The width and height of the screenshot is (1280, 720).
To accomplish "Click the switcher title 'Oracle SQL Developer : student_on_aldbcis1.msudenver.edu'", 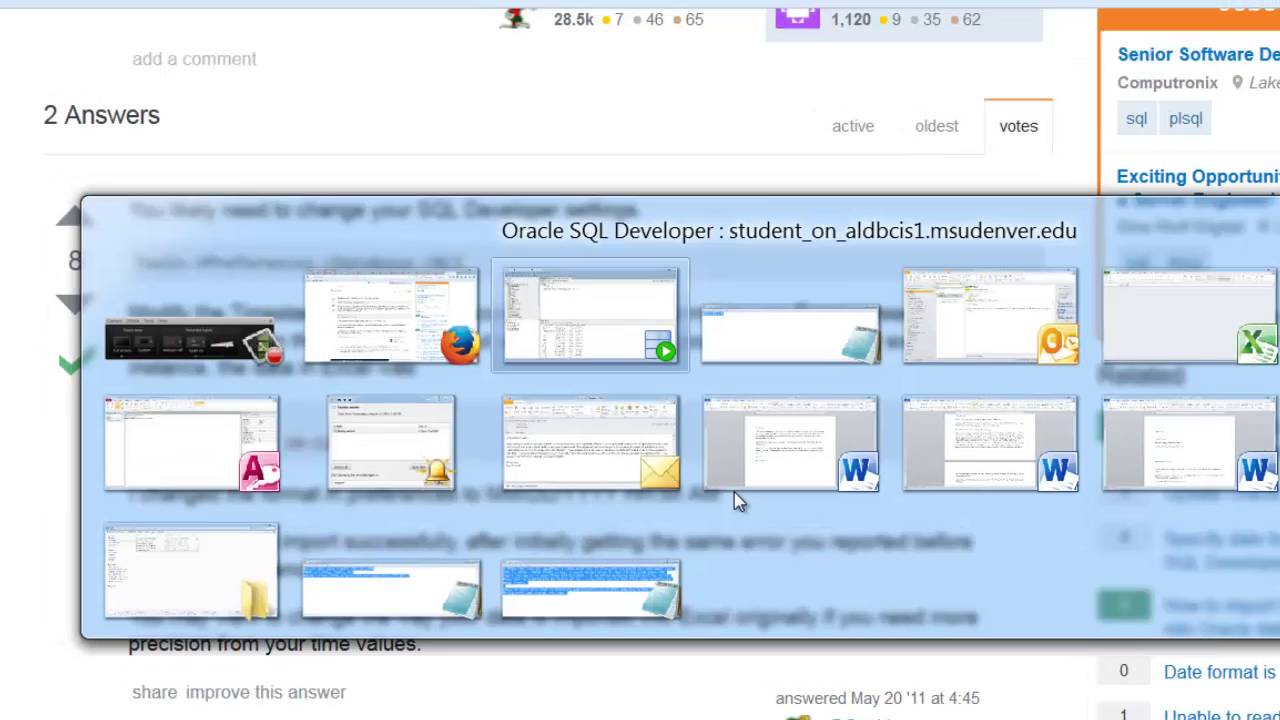I will click(789, 231).
